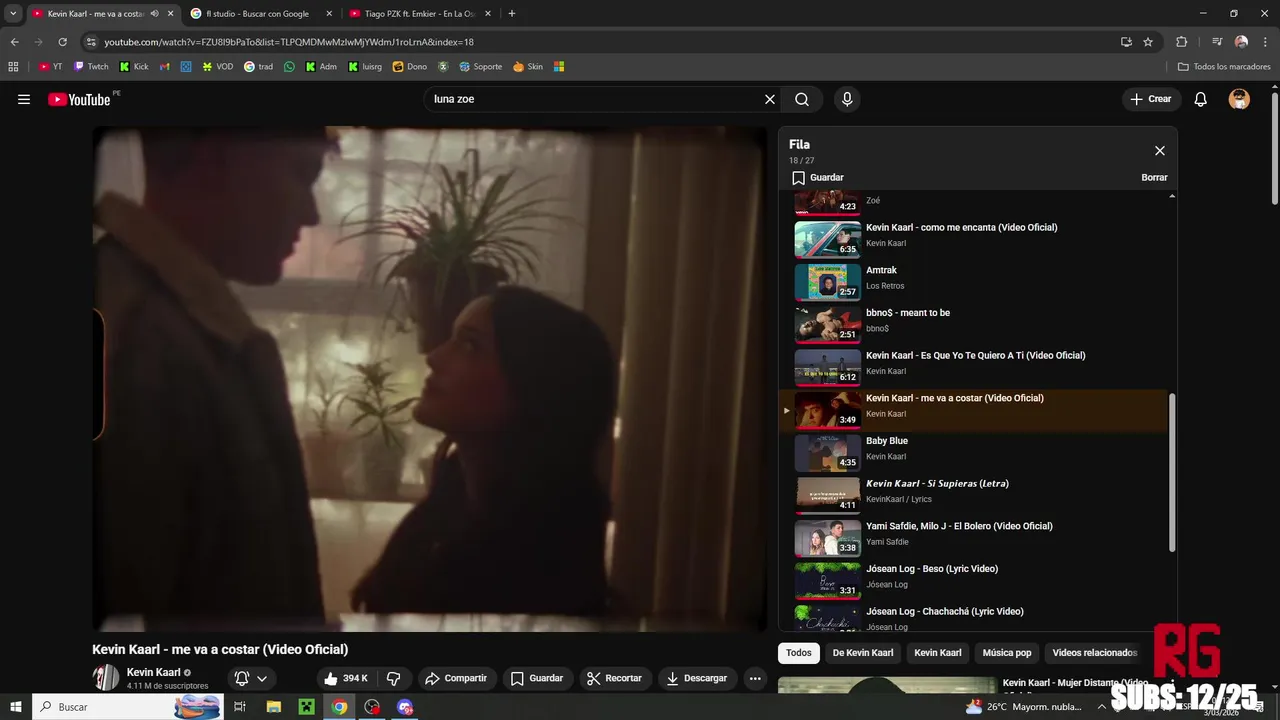
Task: Switch to the Tiago PZK ft. Emkier tab
Action: pyautogui.click(x=421, y=14)
